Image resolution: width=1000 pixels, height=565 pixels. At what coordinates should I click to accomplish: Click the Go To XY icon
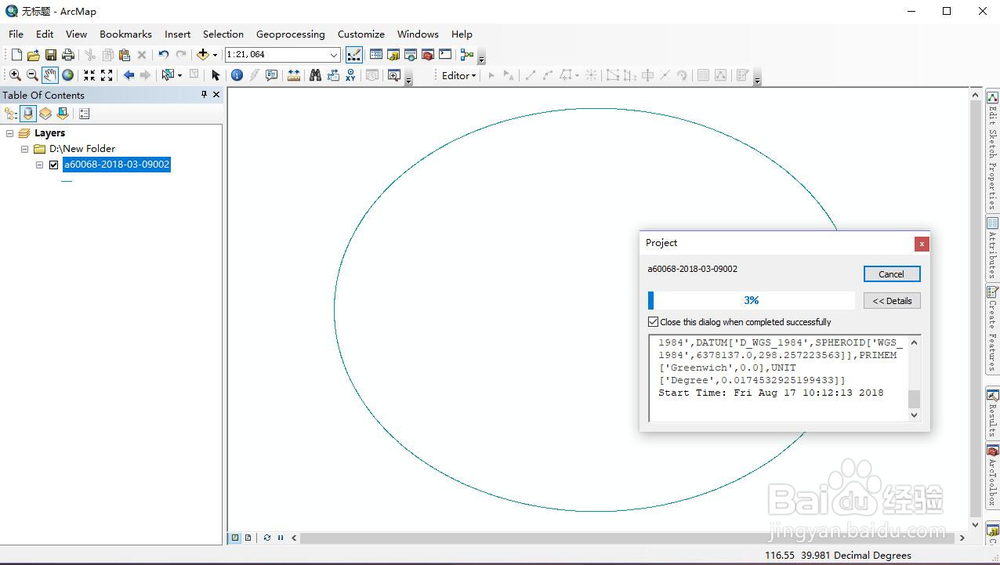point(350,75)
